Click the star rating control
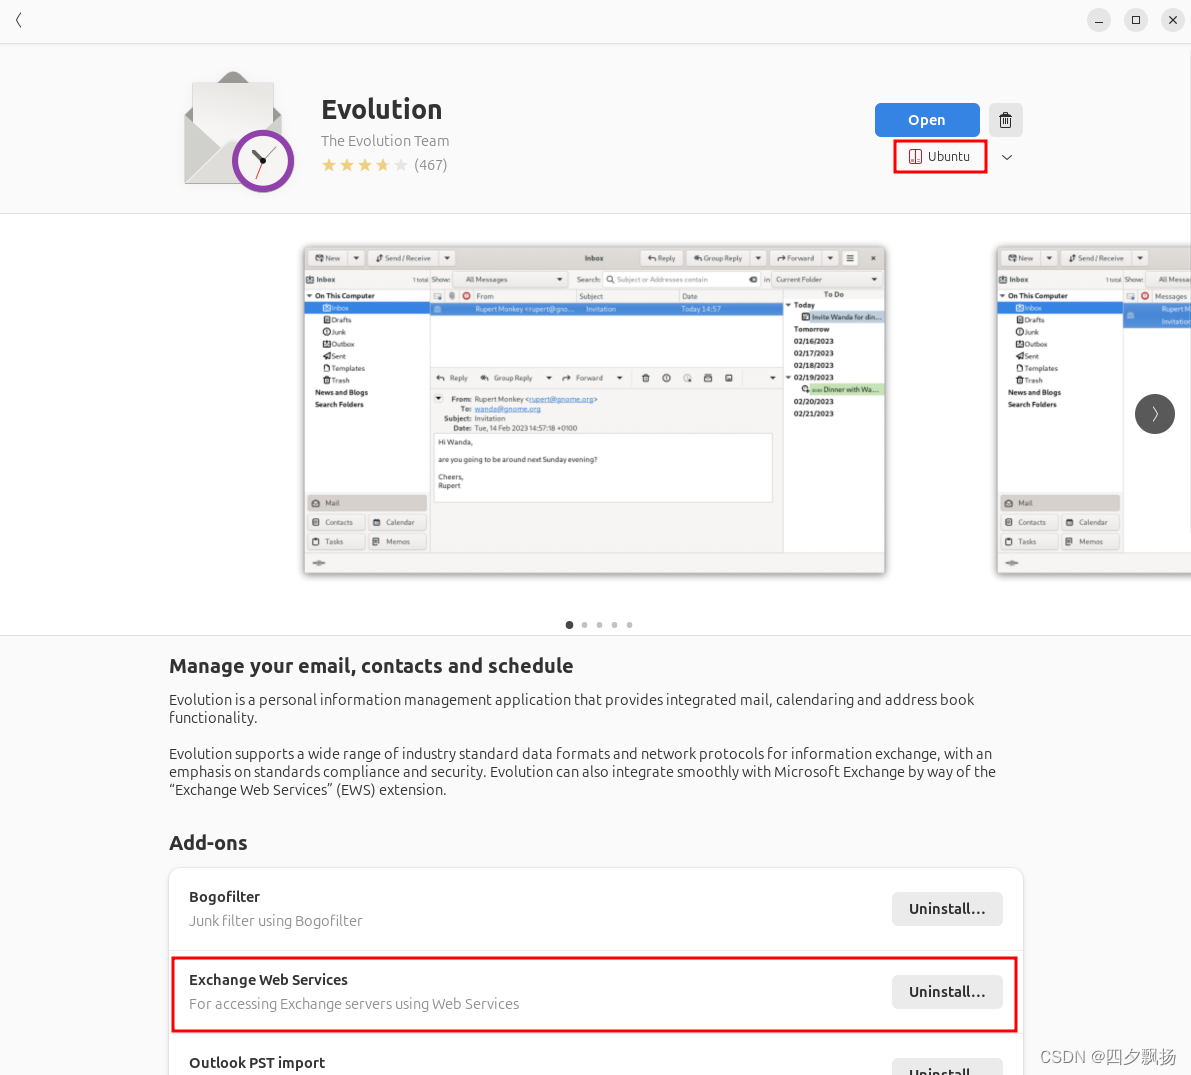This screenshot has width=1191, height=1075. [365, 164]
